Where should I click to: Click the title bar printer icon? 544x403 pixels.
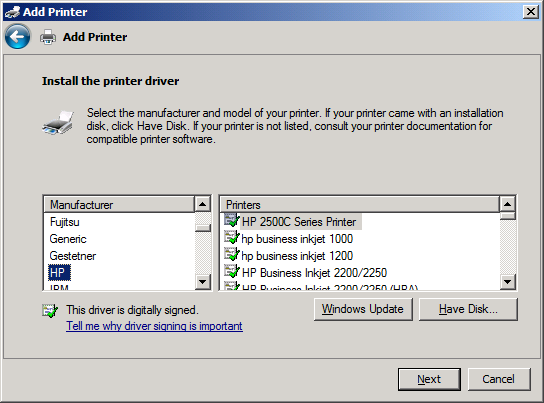[x=12, y=12]
